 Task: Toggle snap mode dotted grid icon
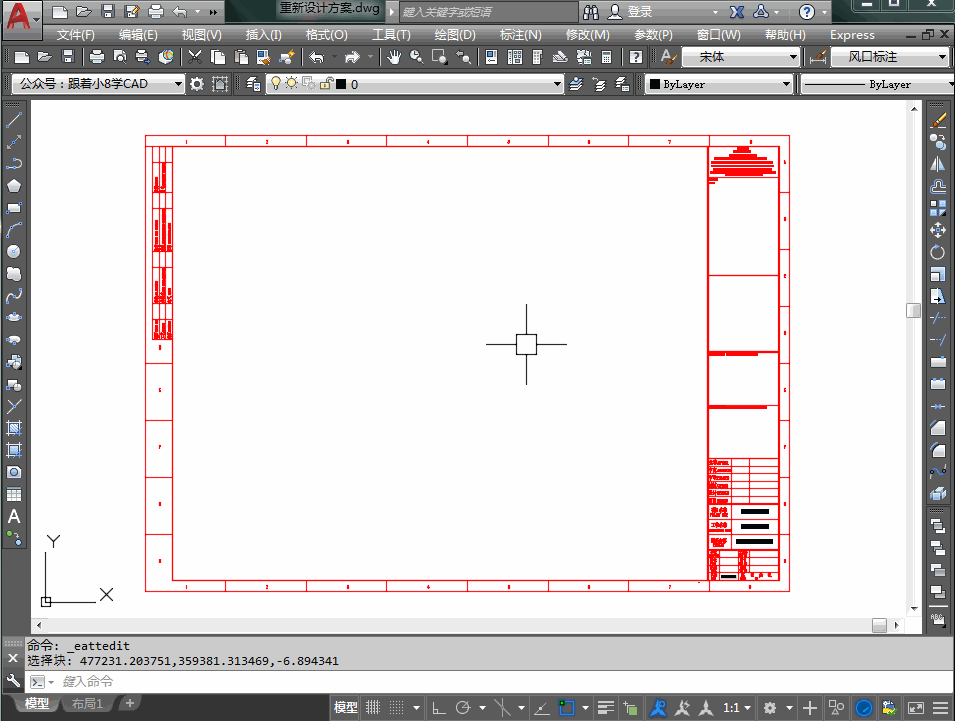396,708
